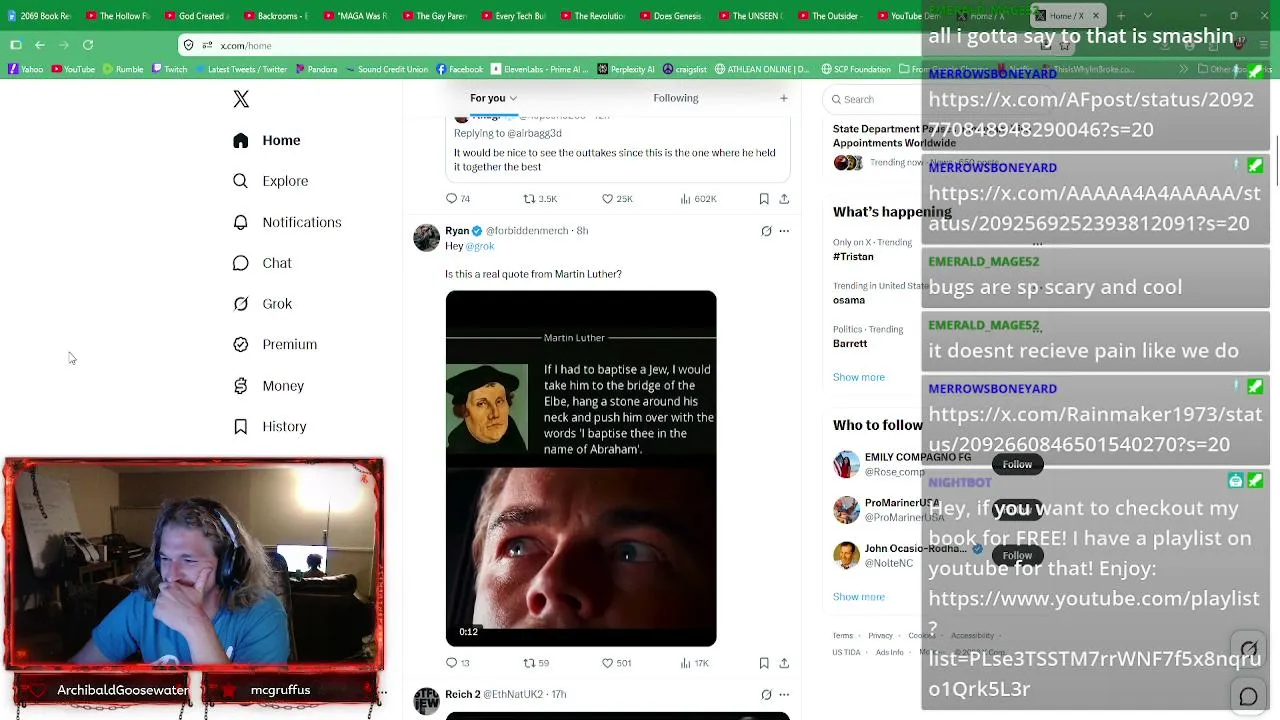This screenshot has height=720, width=1280.
Task: Bookmark the post with 602K views
Action: (764, 199)
